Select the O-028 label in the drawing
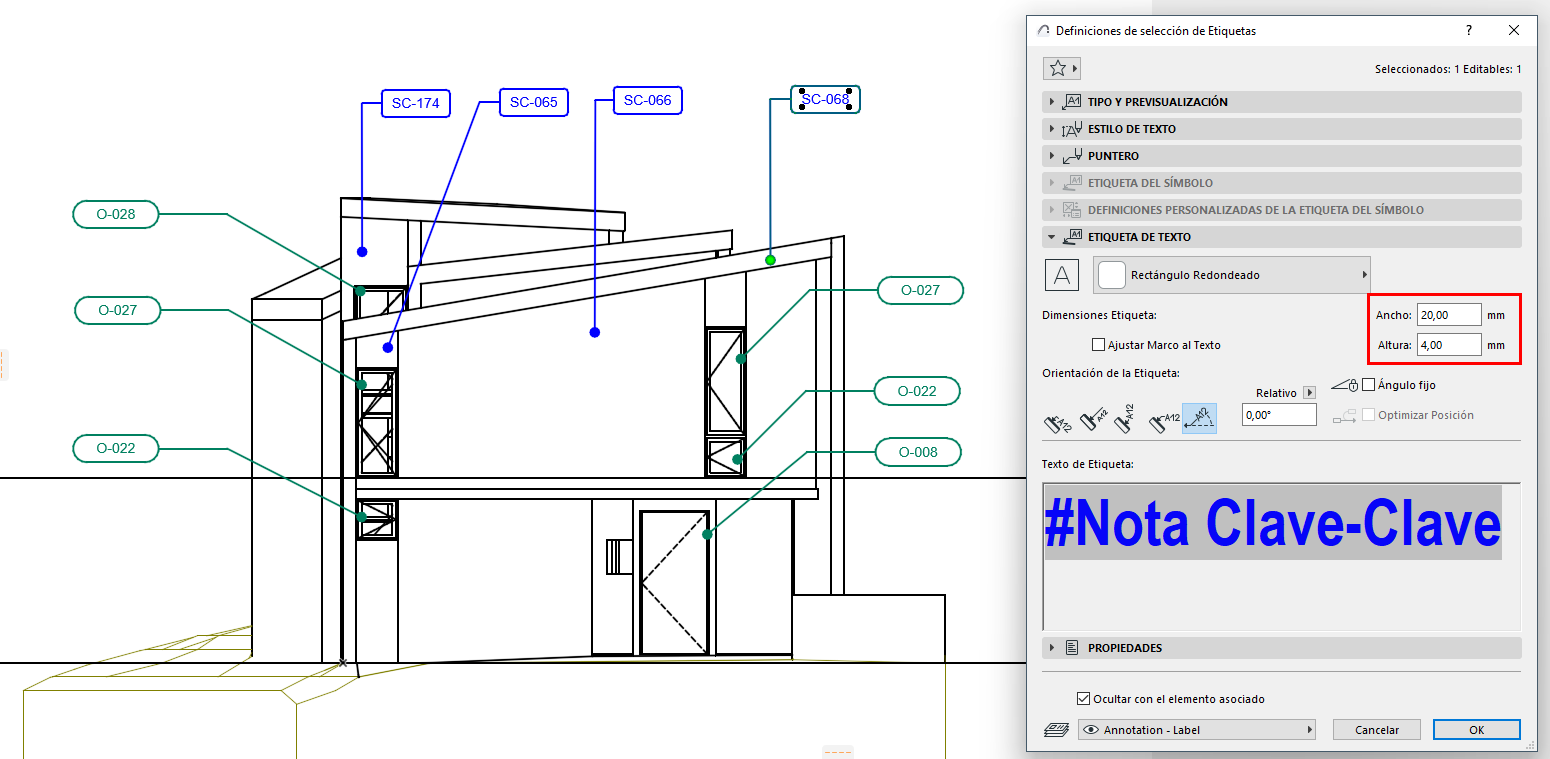This screenshot has width=1550, height=759. tap(116, 214)
